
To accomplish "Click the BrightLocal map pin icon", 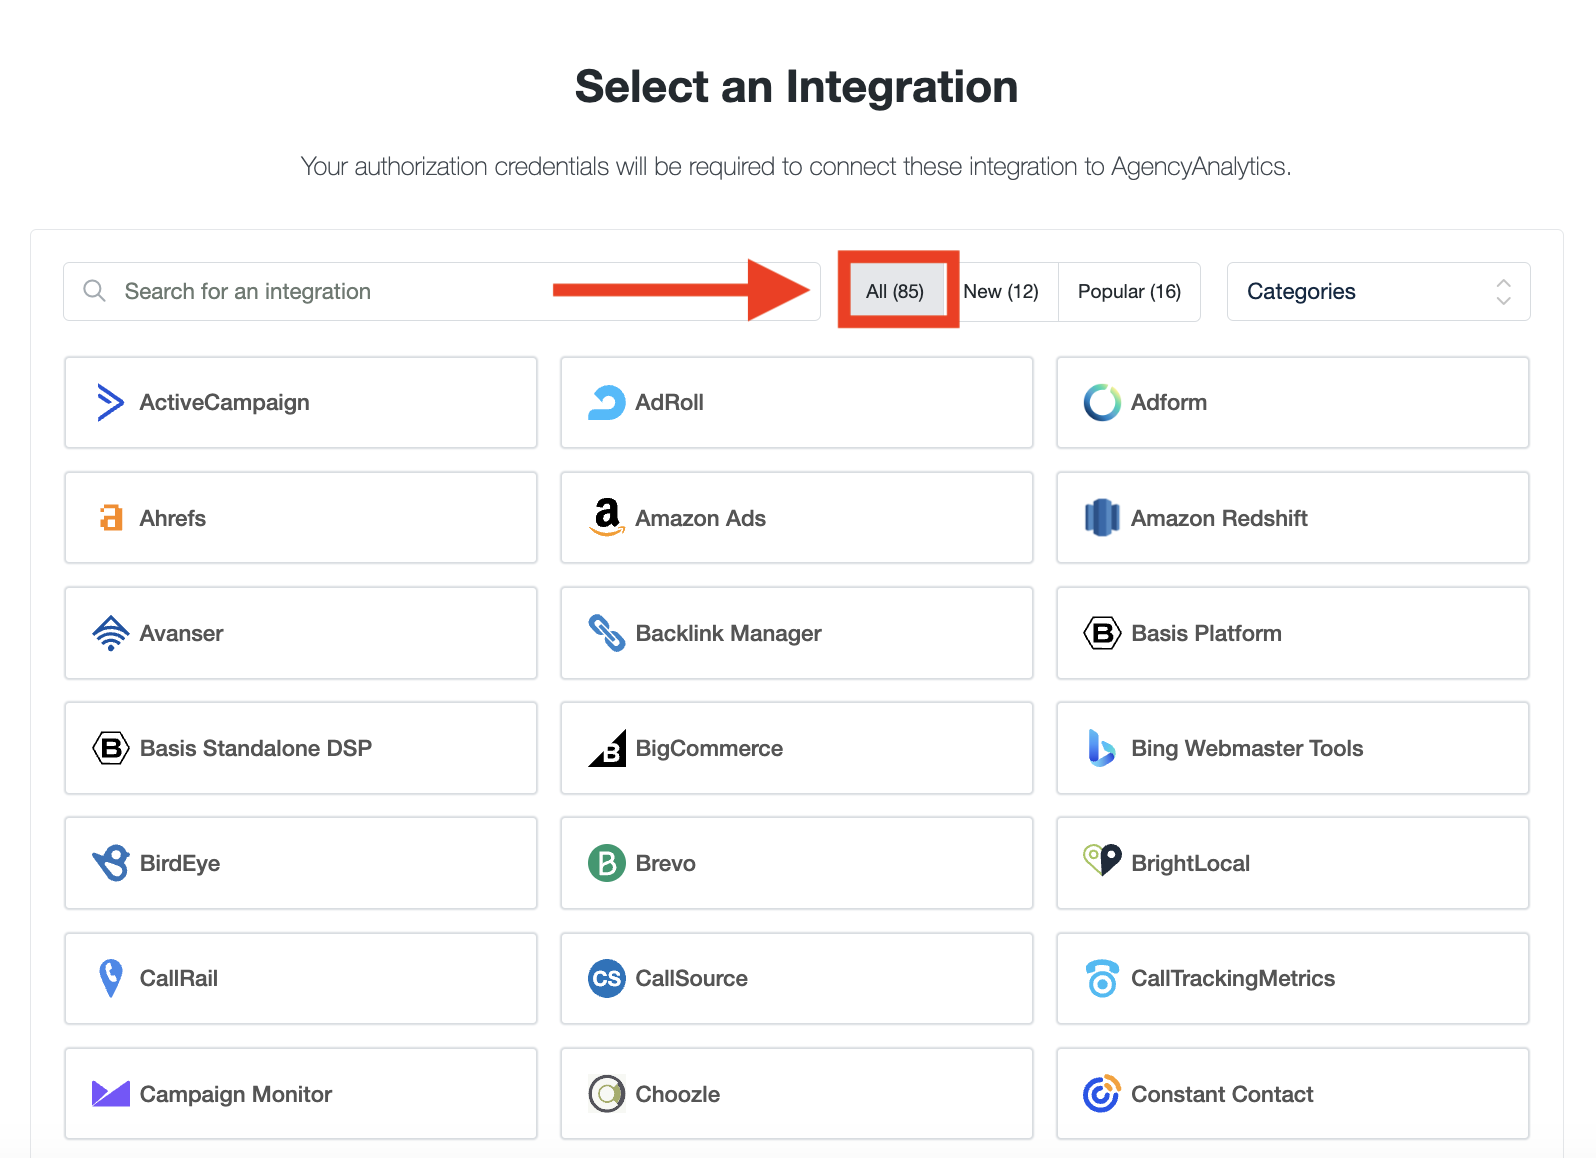I will (1102, 860).
